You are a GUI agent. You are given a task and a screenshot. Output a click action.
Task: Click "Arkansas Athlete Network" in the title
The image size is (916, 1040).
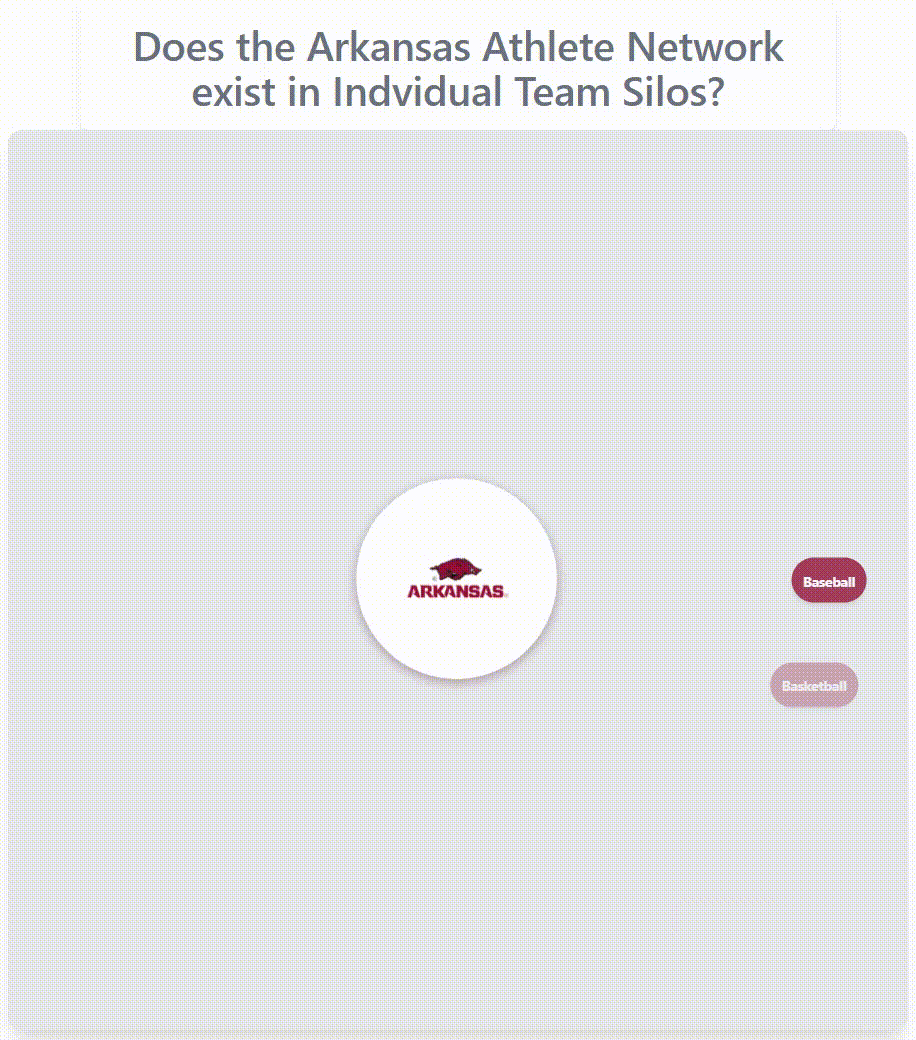(x=545, y=46)
